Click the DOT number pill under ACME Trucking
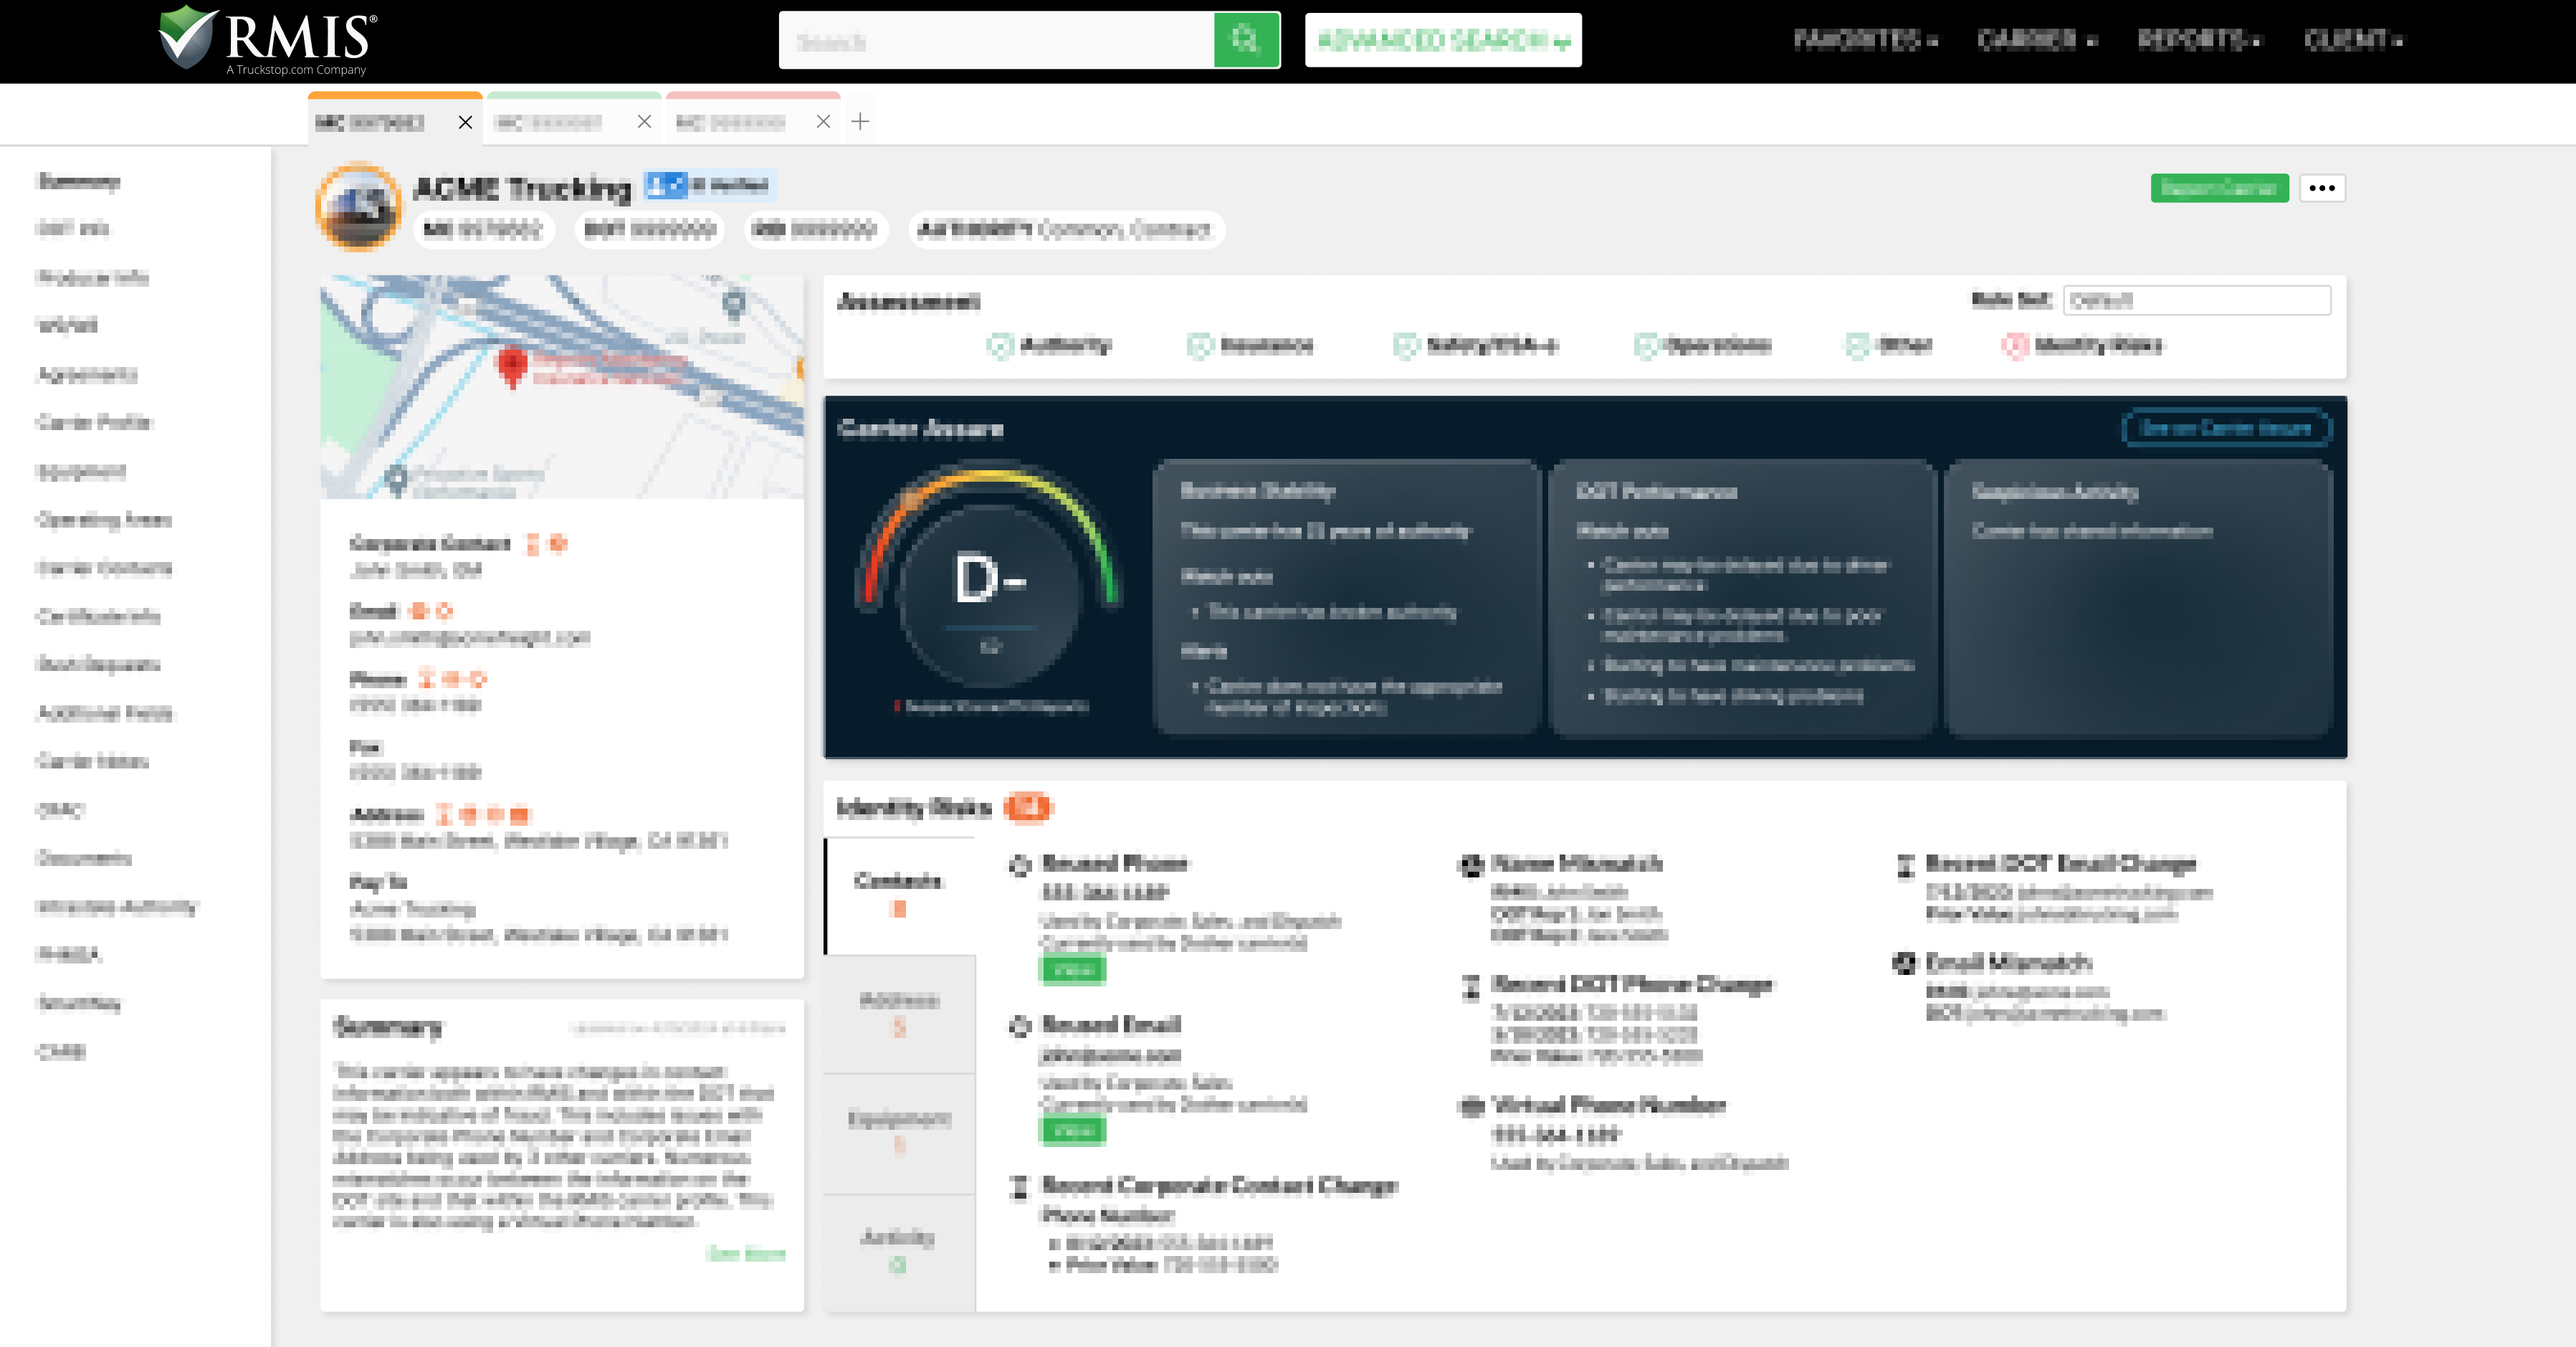This screenshot has height=1347, width=2576. [x=650, y=230]
